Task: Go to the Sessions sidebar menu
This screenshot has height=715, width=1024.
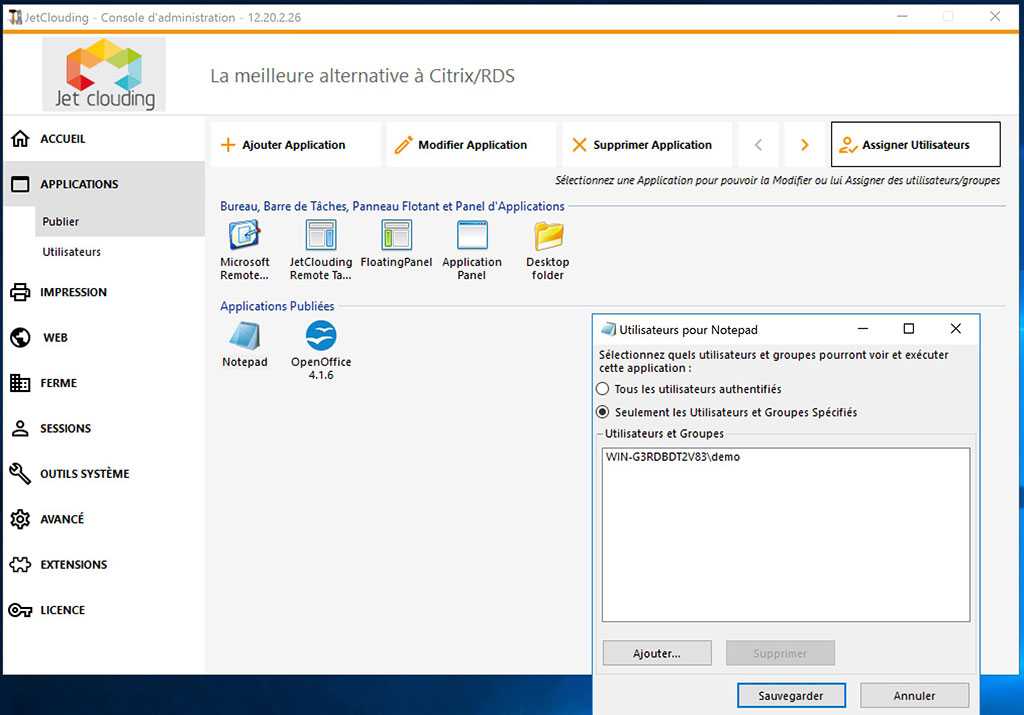Action: pos(65,428)
